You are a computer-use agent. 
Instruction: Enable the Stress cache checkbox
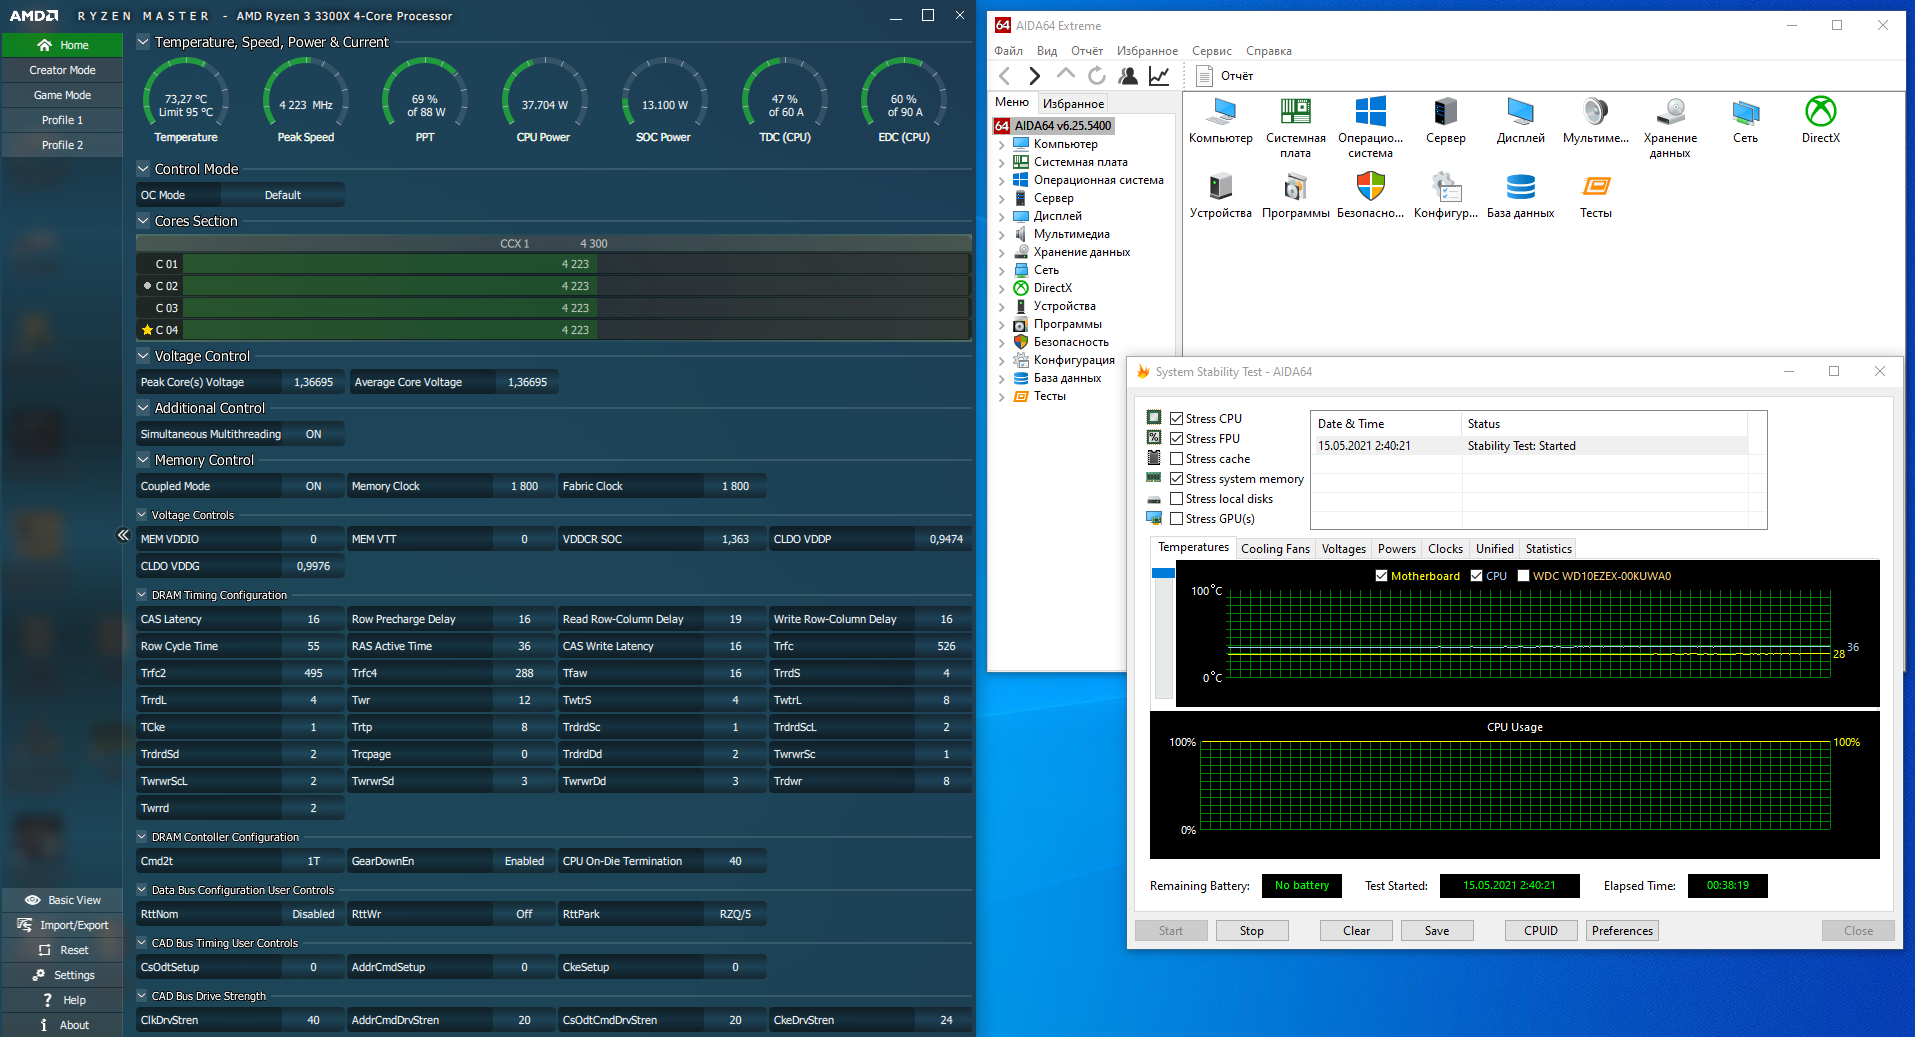[x=1177, y=459]
